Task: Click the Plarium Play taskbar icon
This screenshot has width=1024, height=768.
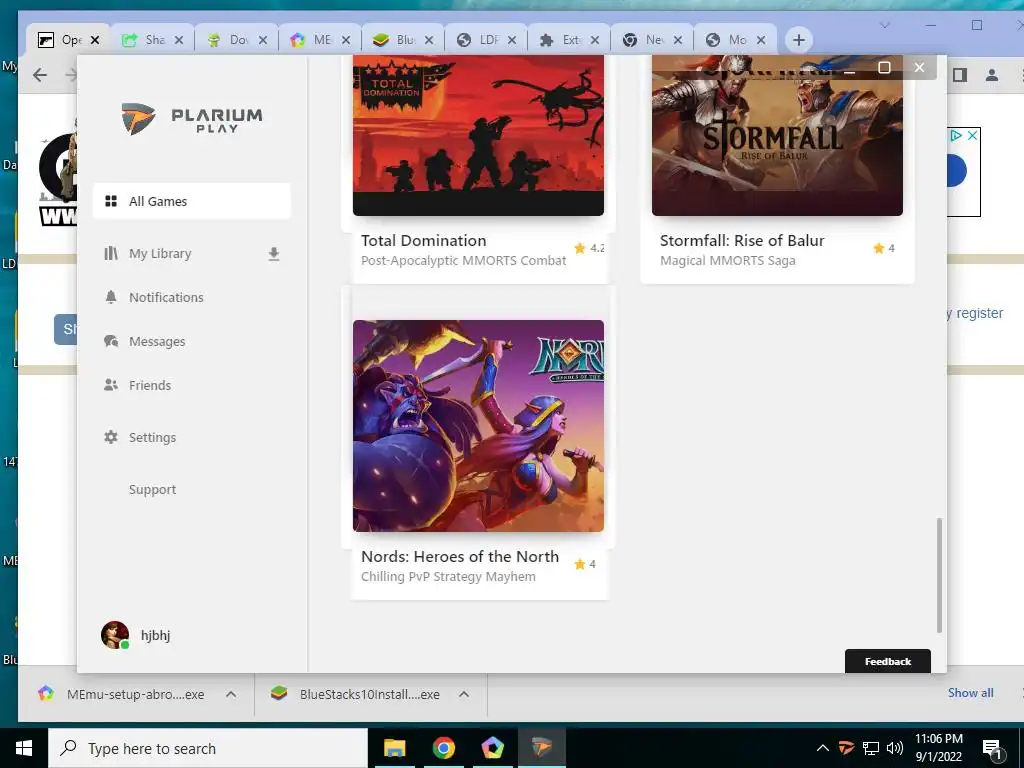Action: click(x=541, y=748)
